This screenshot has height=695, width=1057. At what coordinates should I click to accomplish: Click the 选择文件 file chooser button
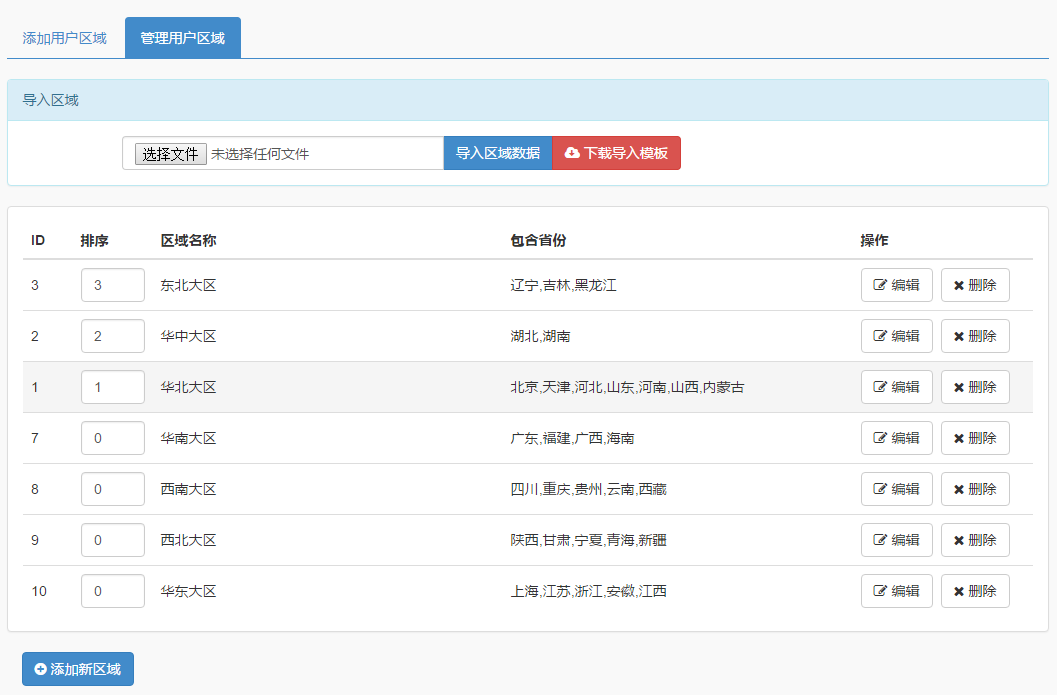coord(171,154)
